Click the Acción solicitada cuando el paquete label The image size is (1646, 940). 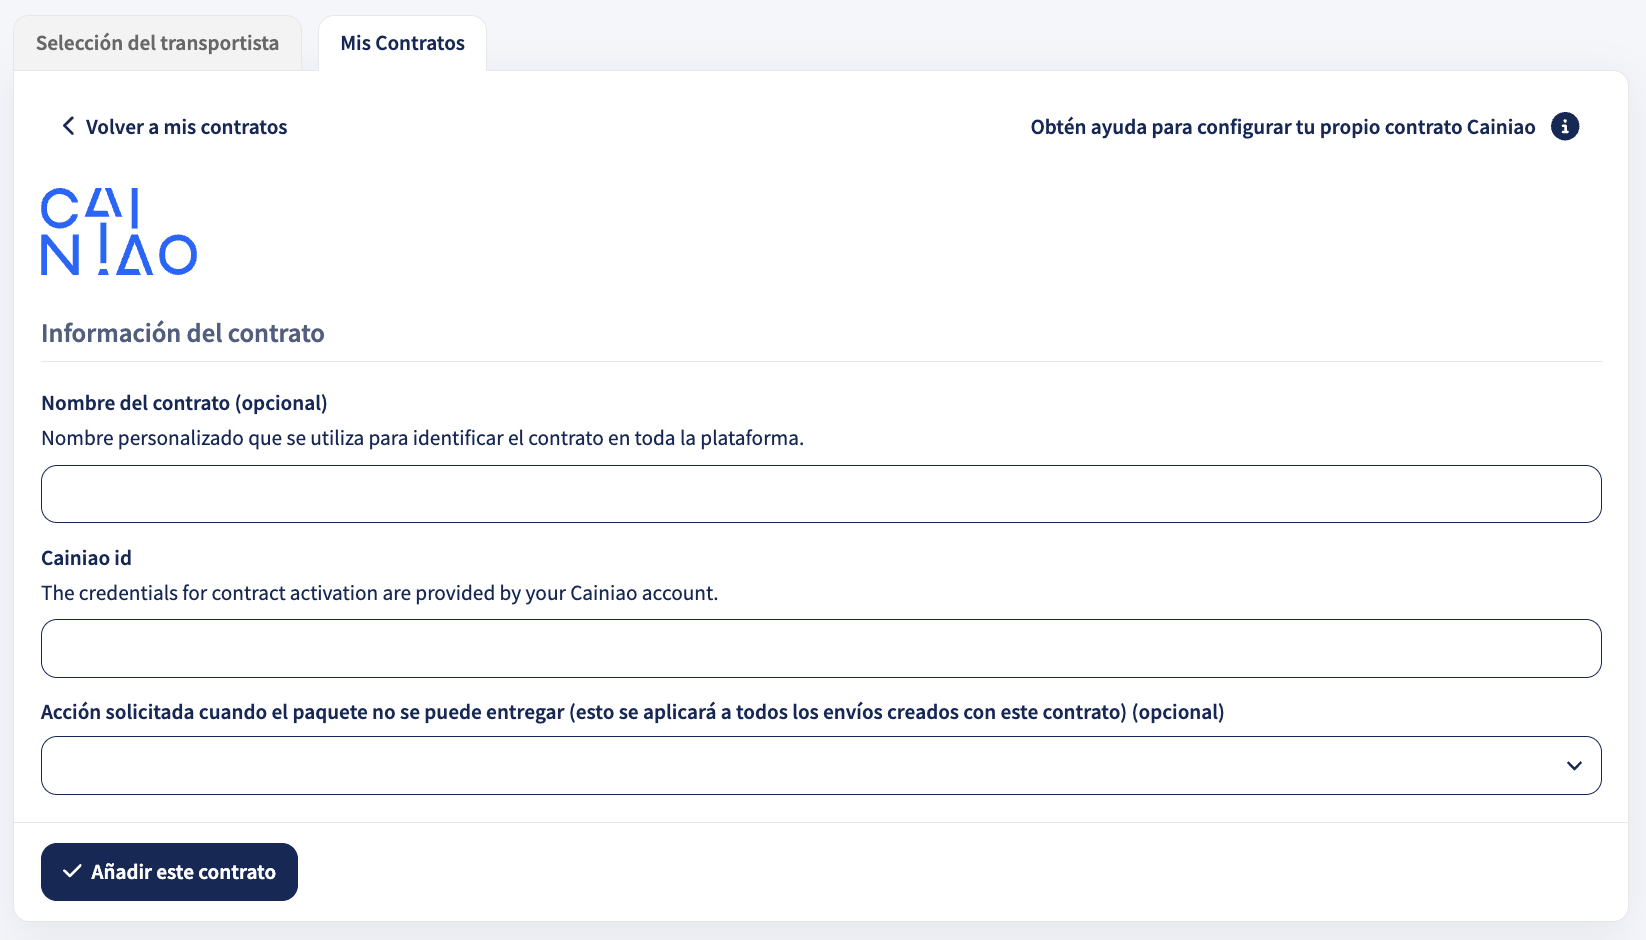(632, 712)
